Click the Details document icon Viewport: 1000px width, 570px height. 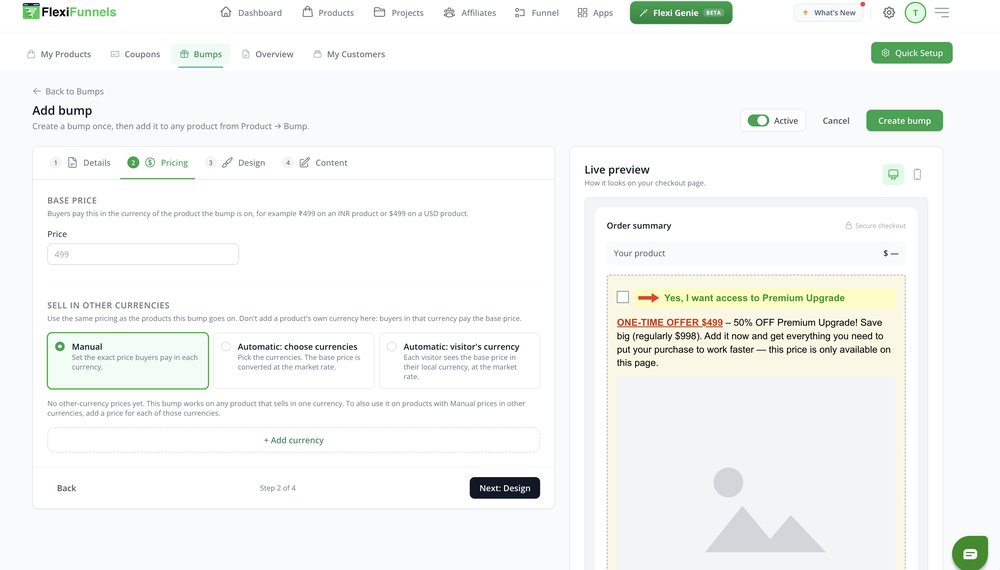(x=73, y=163)
